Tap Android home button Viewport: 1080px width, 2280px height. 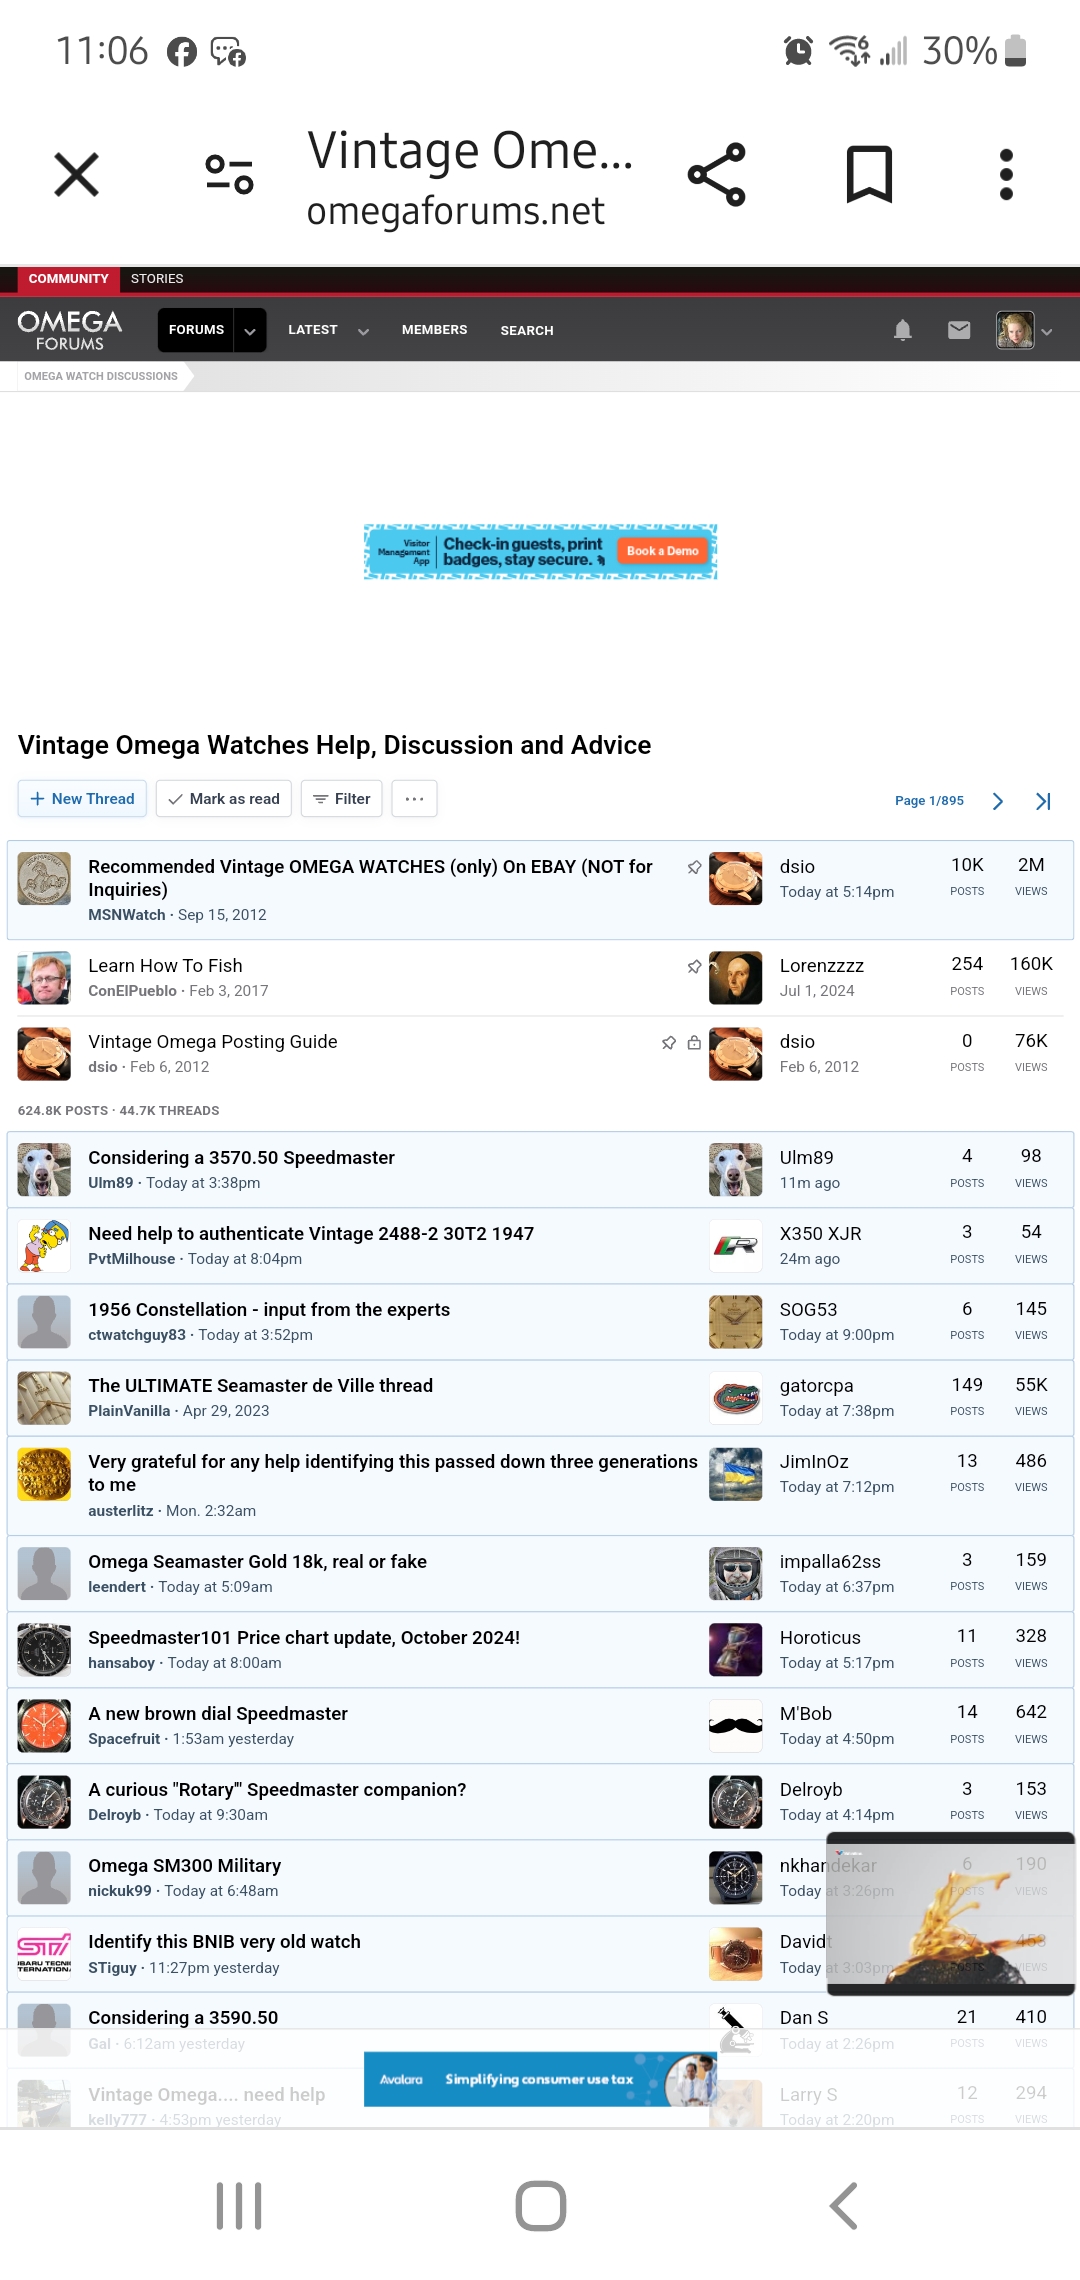540,2205
